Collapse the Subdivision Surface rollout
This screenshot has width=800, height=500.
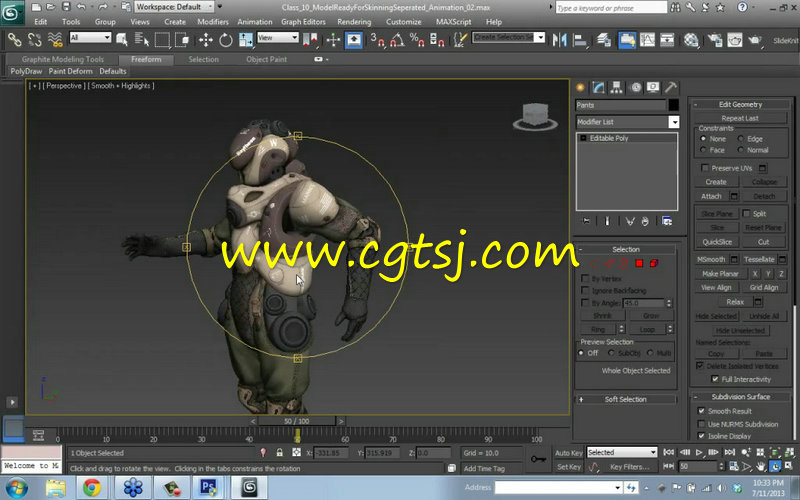pos(740,396)
